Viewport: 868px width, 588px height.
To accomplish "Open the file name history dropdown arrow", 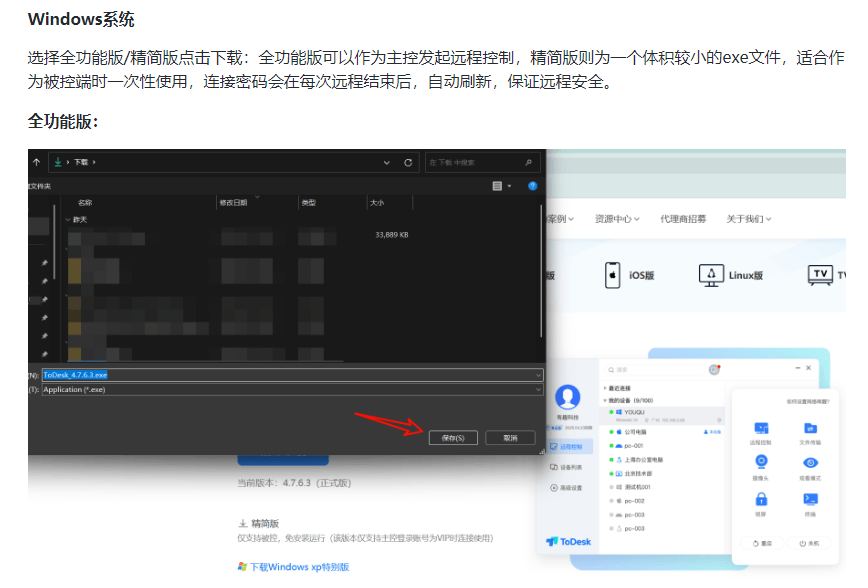I will (538, 375).
